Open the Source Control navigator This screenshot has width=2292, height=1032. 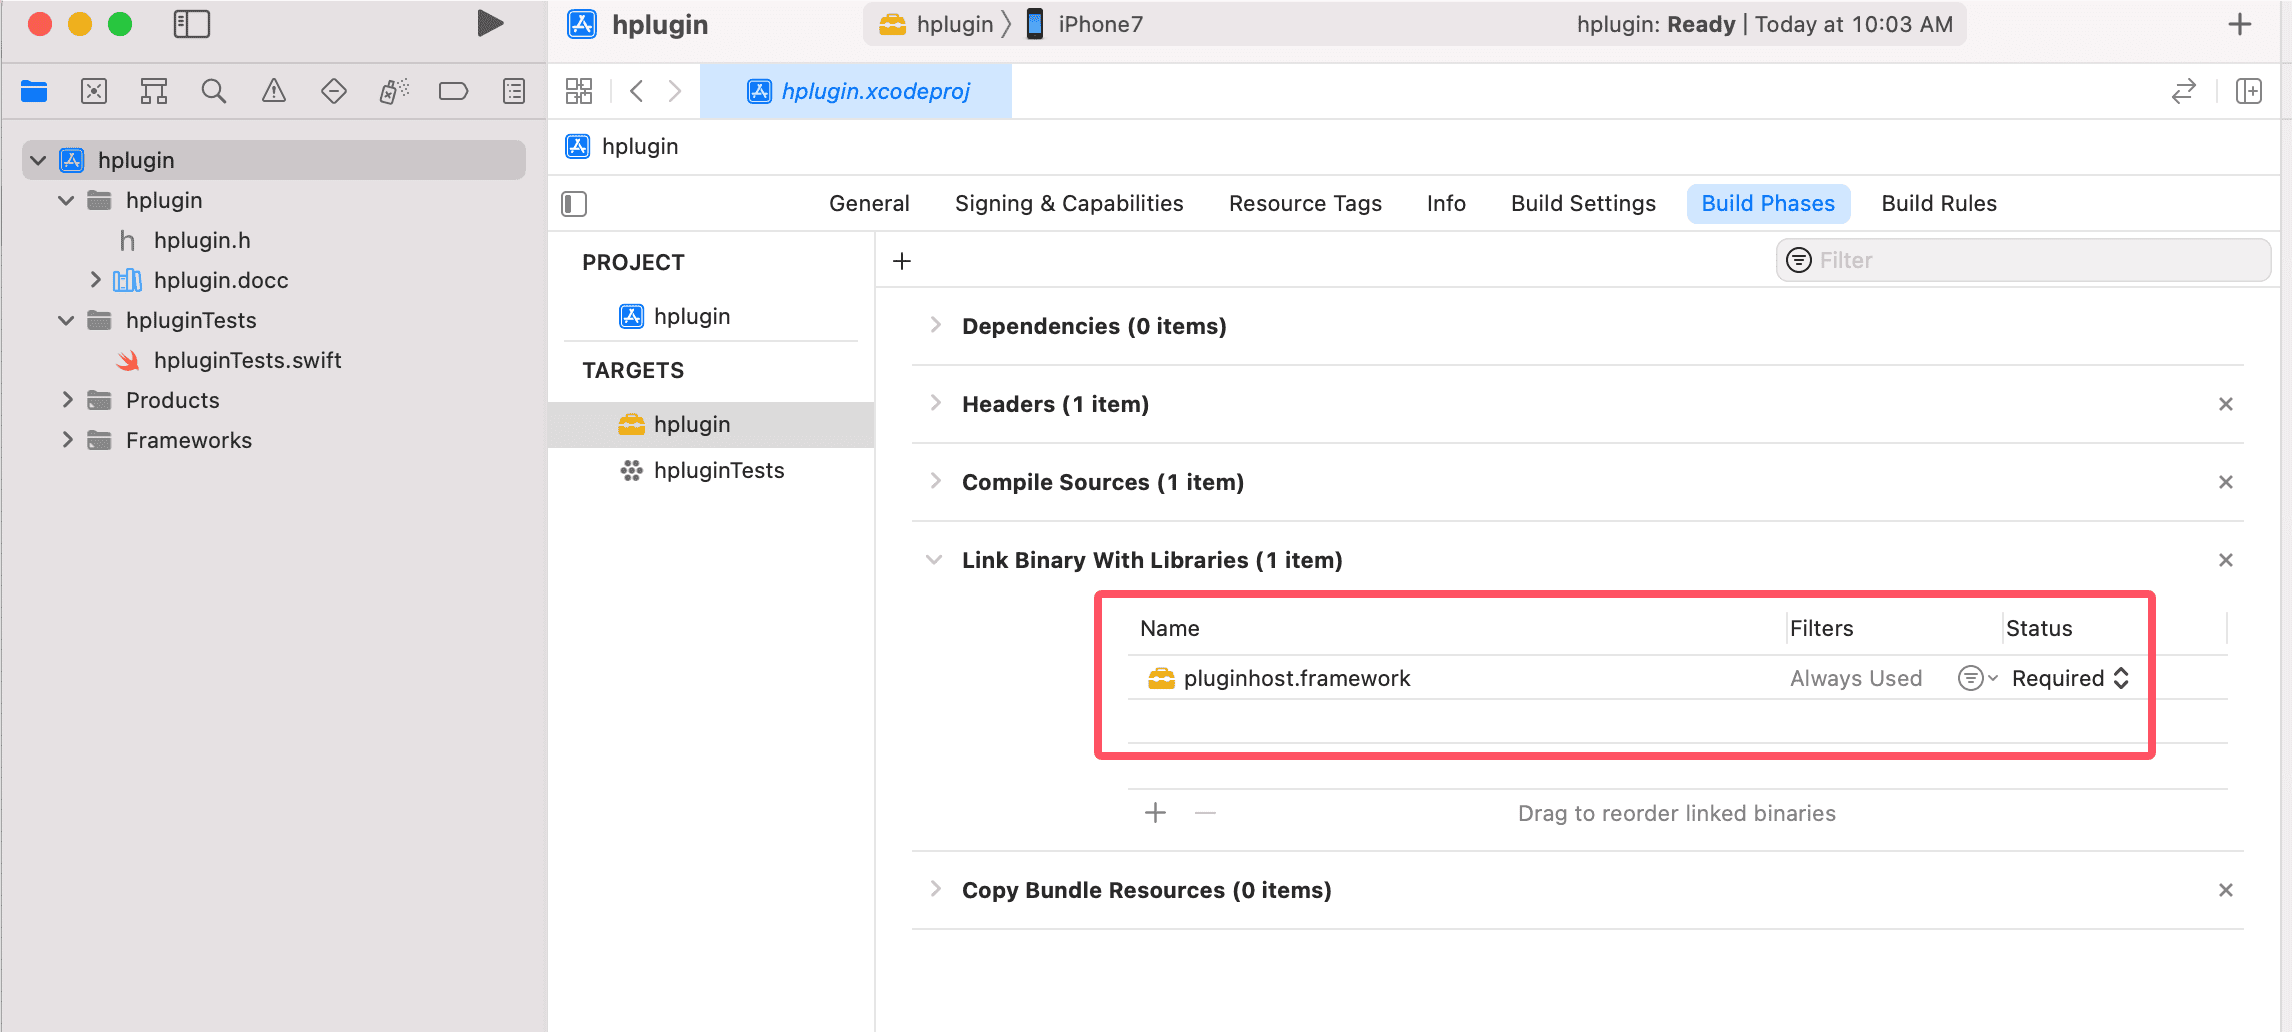[x=94, y=92]
